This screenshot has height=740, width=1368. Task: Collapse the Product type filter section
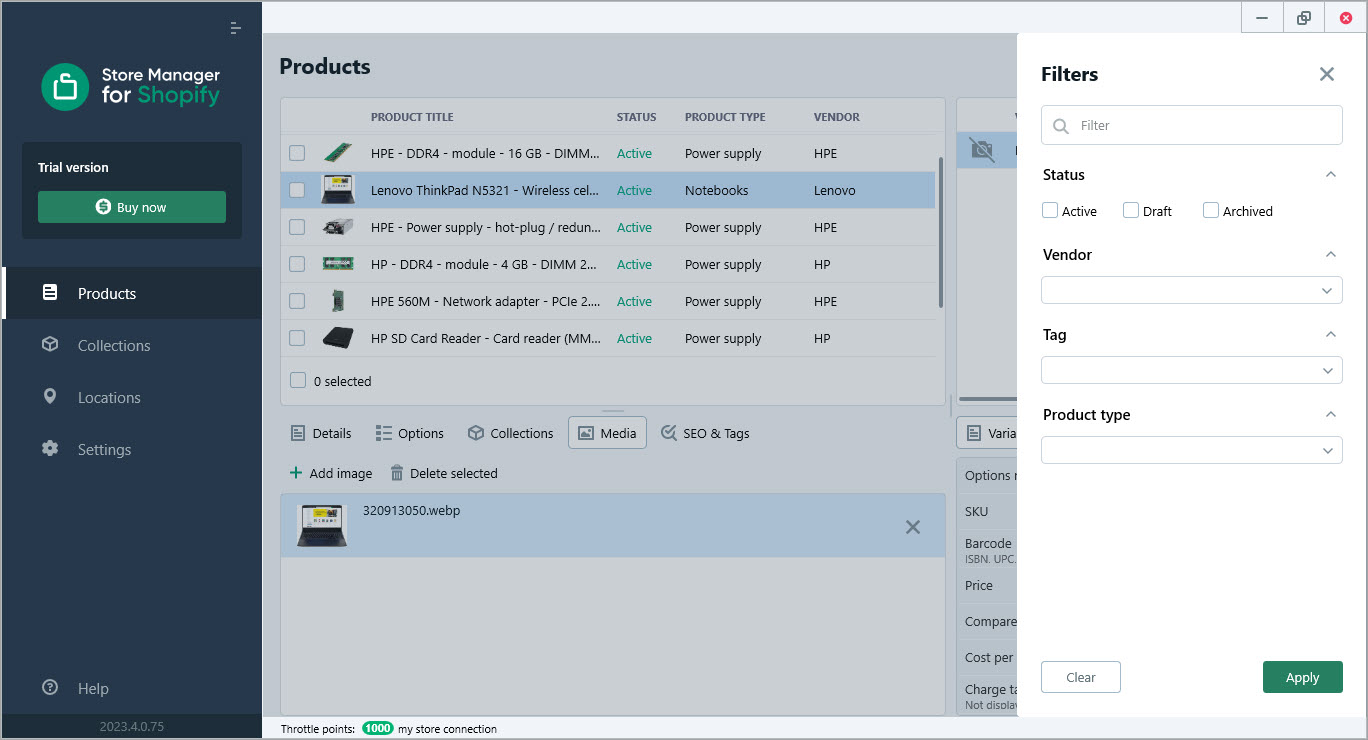coord(1330,414)
